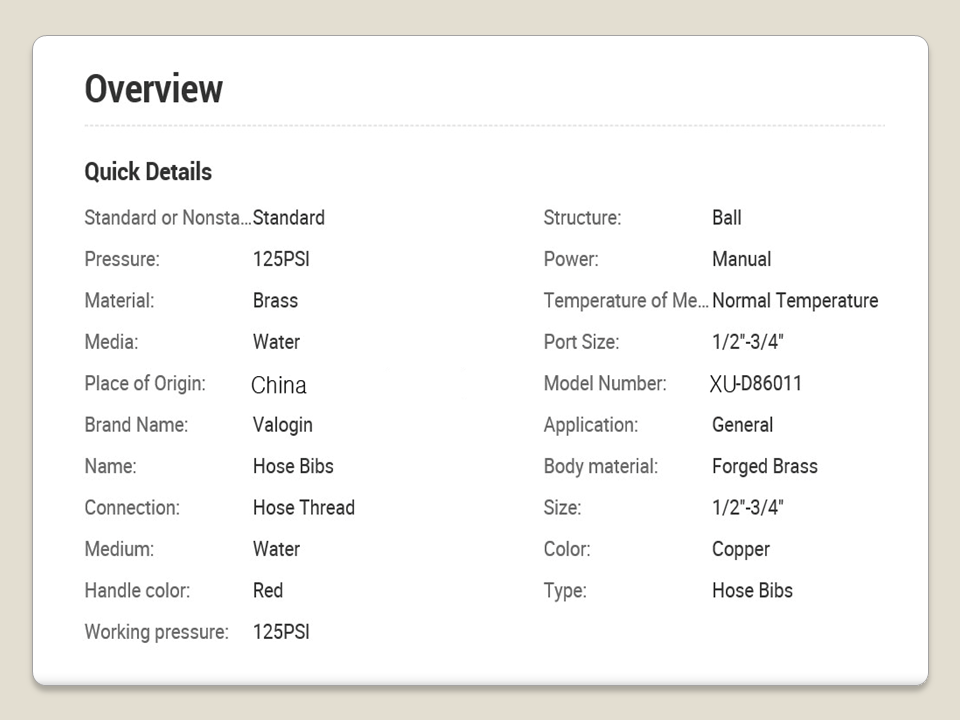960x720 pixels.
Task: Select the Normal Temperature value
Action: point(795,301)
